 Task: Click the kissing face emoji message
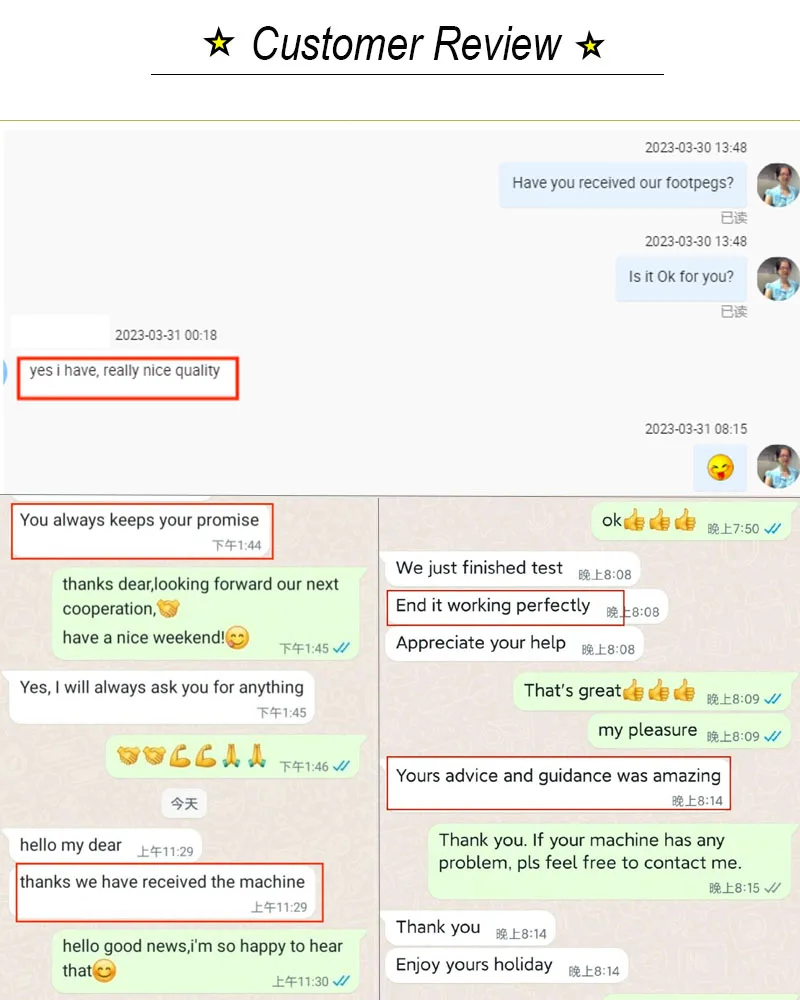pos(720,467)
